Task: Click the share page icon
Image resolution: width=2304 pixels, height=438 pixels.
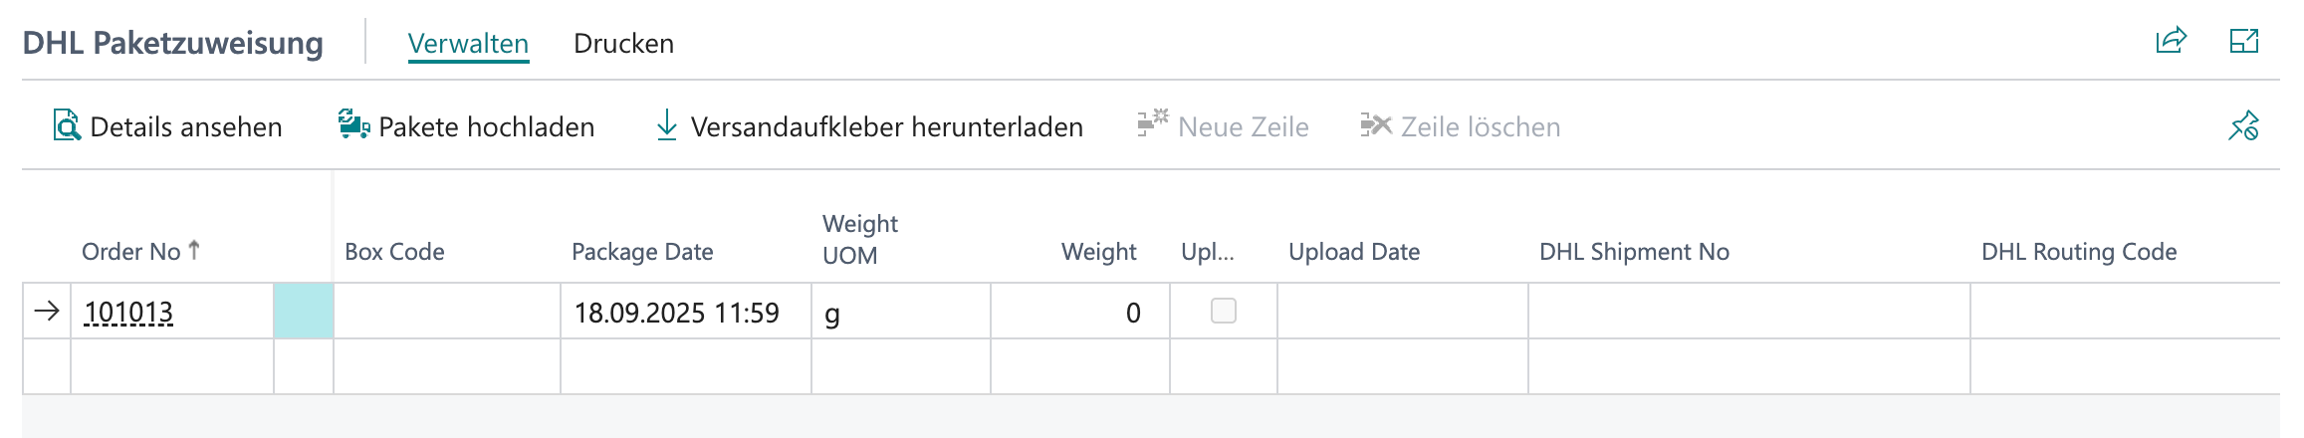Action: pos(2171,42)
